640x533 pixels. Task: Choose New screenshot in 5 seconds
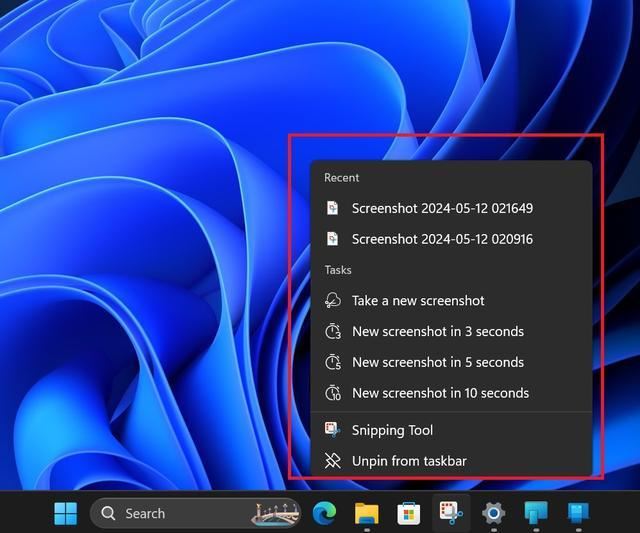(x=437, y=362)
